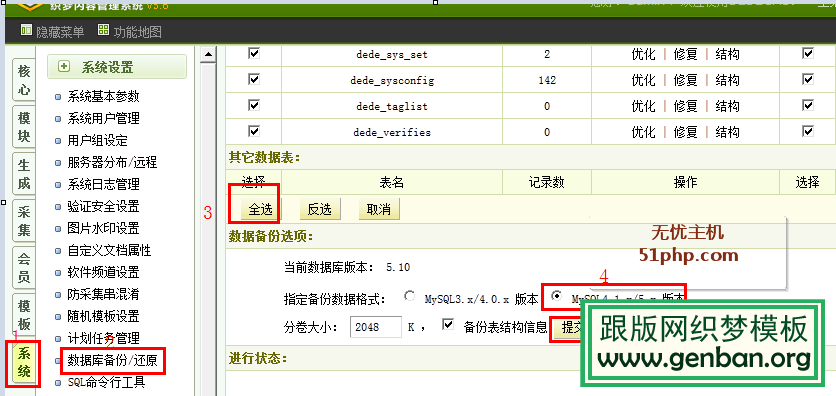Click 结构 for dede_sys_set
836x396 pixels.
(x=727, y=54)
